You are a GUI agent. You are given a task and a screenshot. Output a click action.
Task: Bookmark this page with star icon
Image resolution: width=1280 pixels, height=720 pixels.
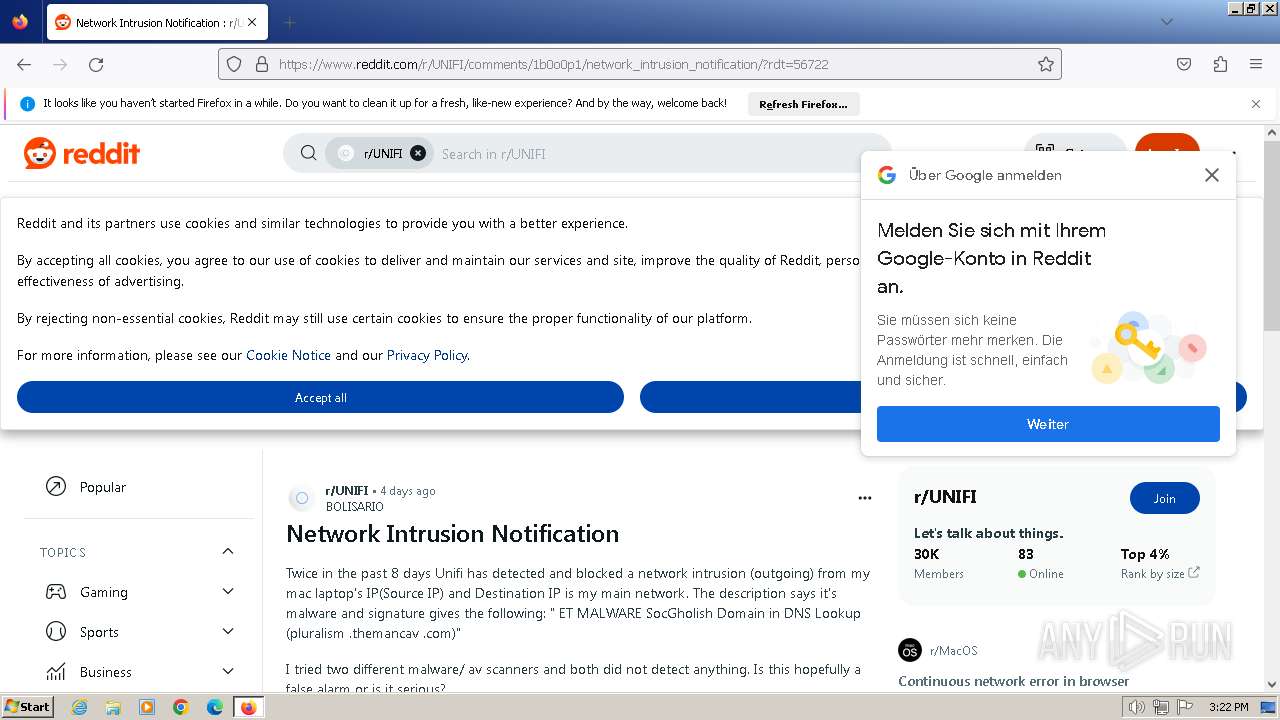point(1046,64)
